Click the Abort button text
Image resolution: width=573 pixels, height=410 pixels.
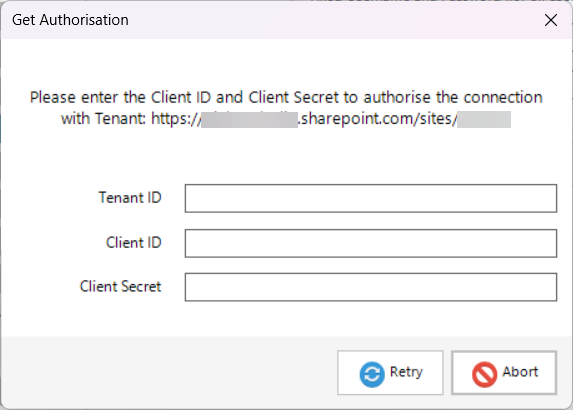pyautogui.click(x=520, y=372)
